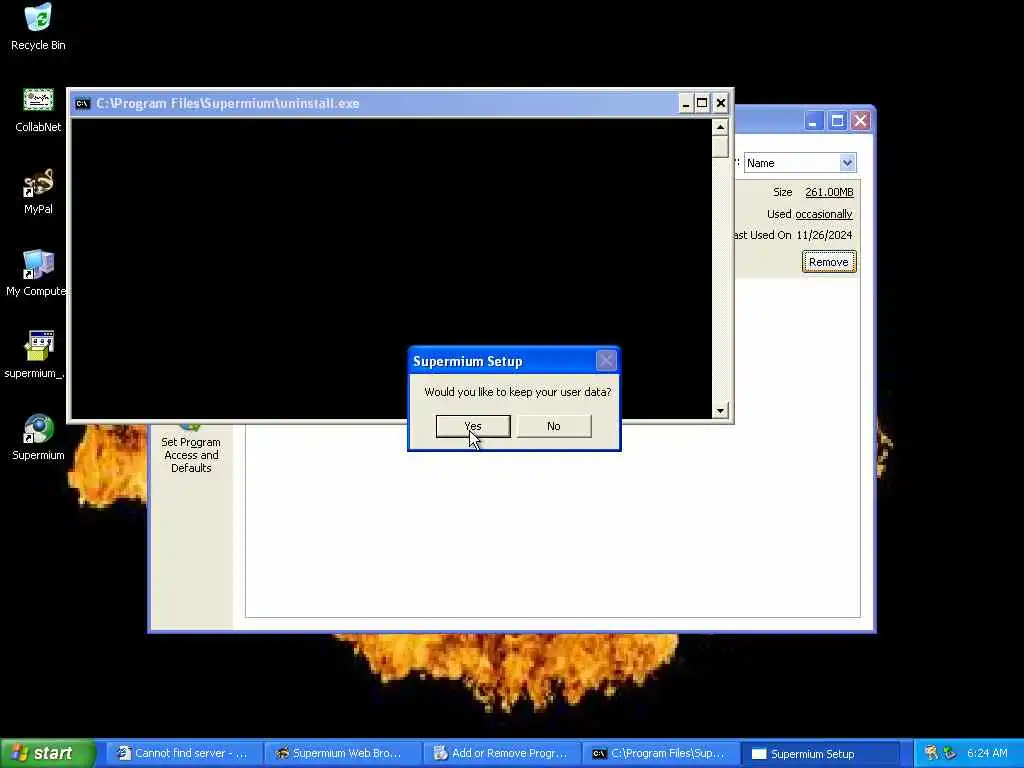Image resolution: width=1024 pixels, height=768 pixels.
Task: Switch to Supermium Web Browser taskbar item
Action: pyautogui.click(x=342, y=754)
